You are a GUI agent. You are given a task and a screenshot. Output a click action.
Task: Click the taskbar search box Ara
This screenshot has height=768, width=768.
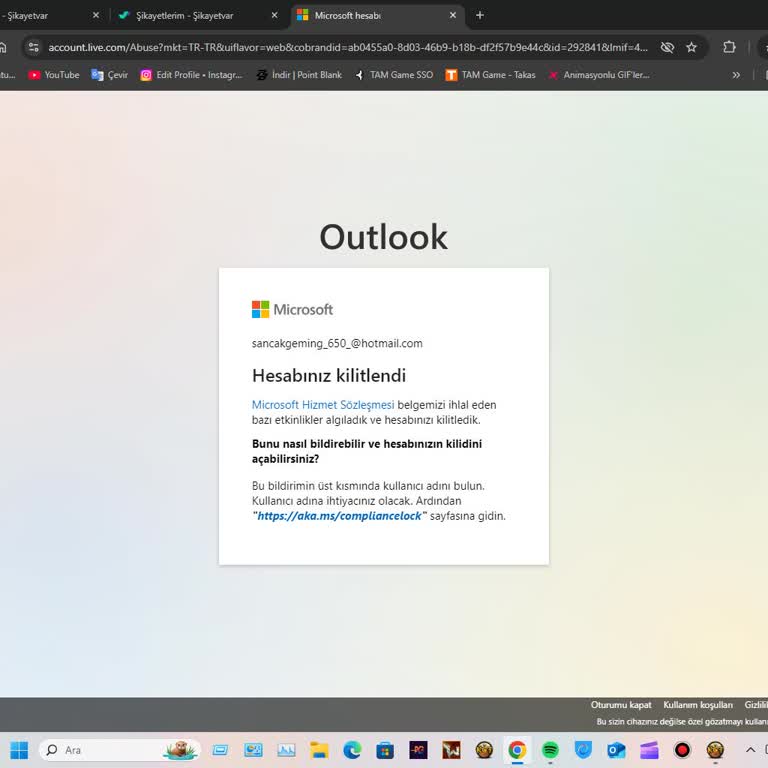tap(120, 749)
